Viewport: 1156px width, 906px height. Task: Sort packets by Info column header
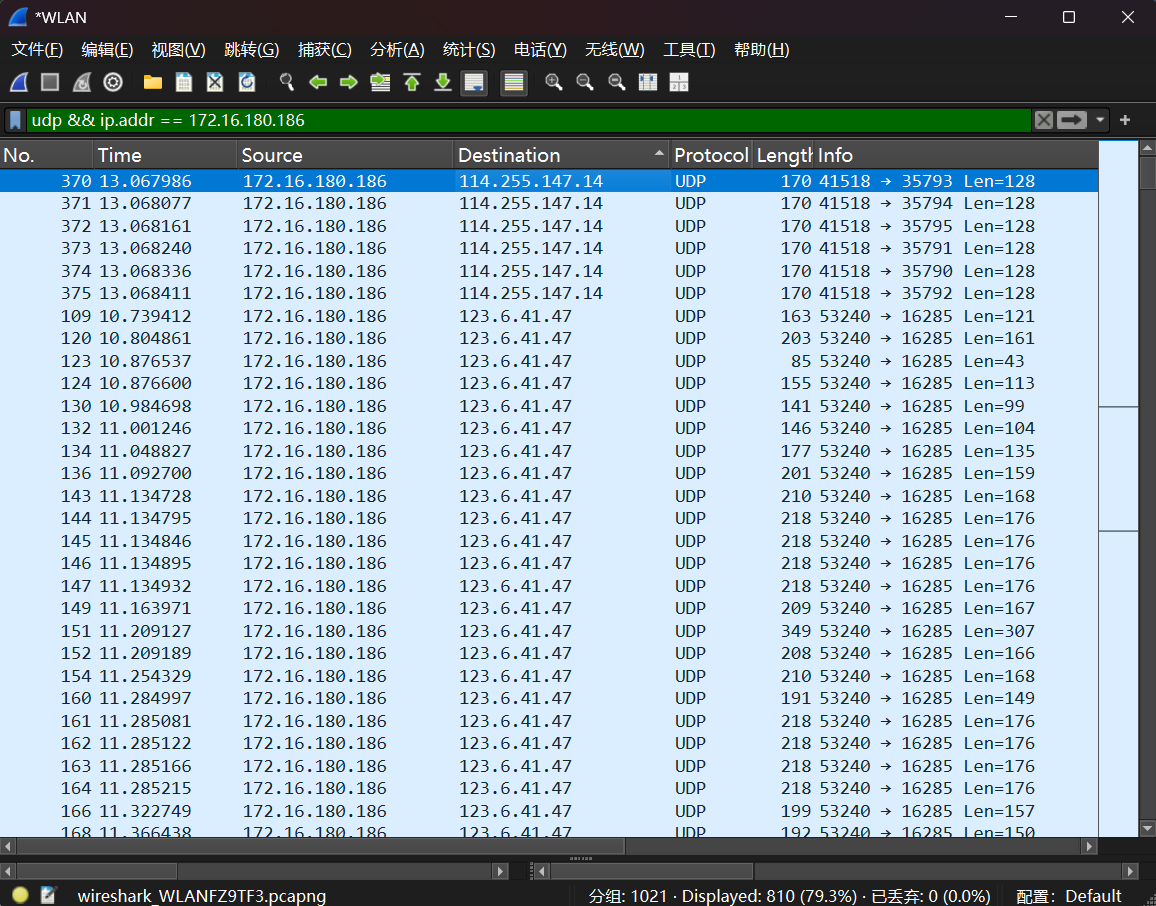(956, 156)
